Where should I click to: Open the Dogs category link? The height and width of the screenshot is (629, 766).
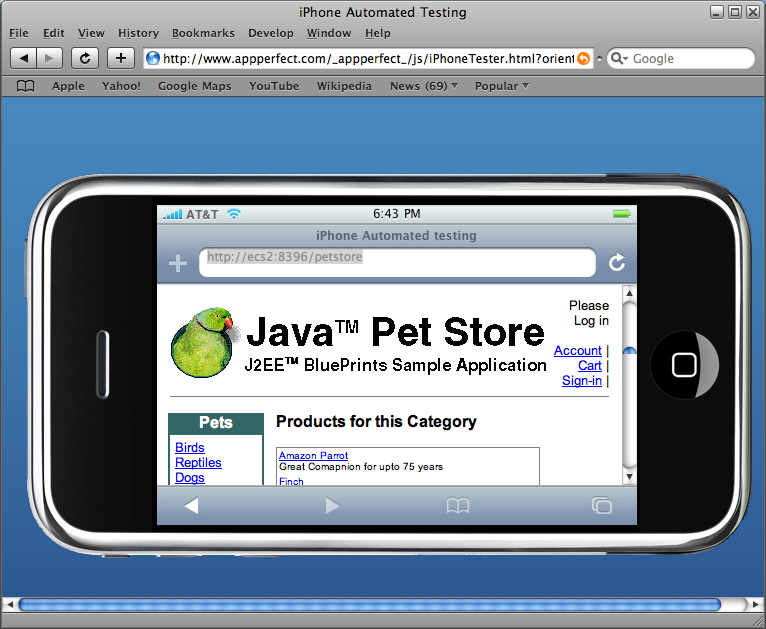[x=190, y=478]
